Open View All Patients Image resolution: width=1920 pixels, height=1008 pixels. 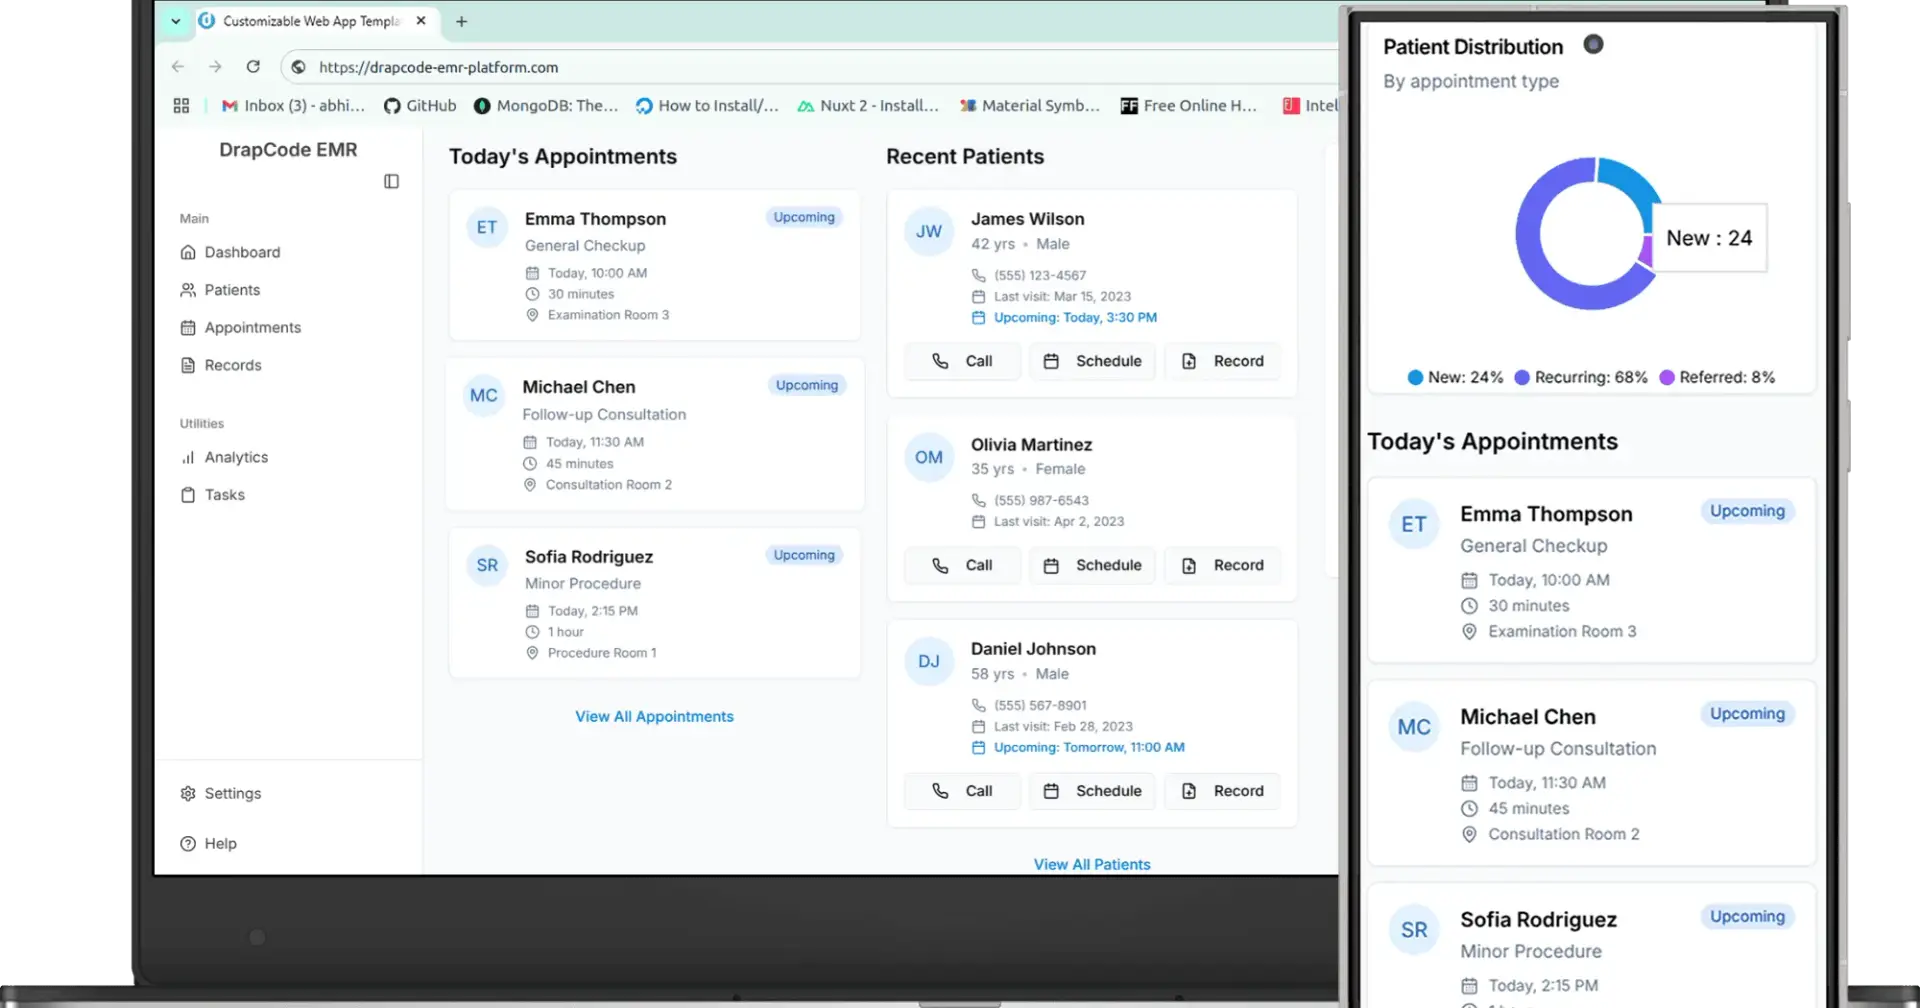[x=1091, y=864]
